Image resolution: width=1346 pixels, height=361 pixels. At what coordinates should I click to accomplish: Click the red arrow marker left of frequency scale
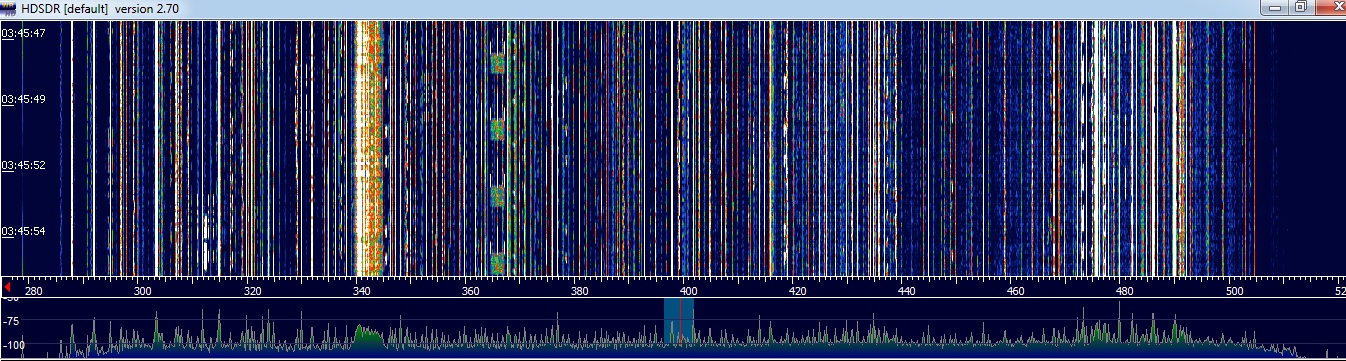[x=8, y=288]
